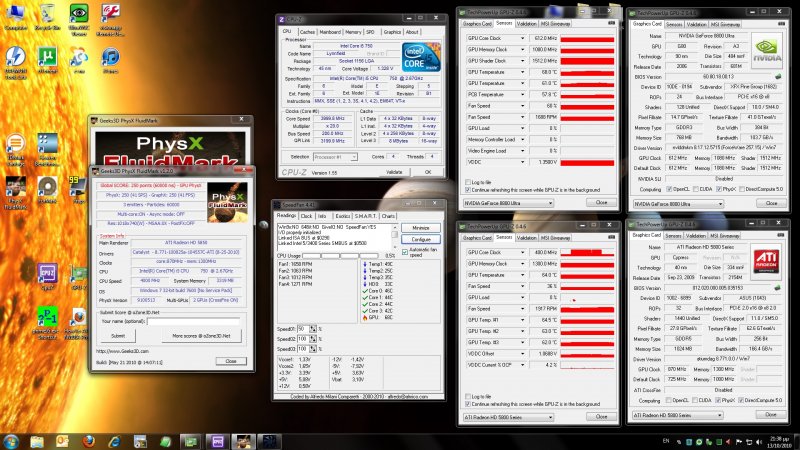
Task: Expand Memory Controller Load sensor dropdown
Action: pos(522,139)
